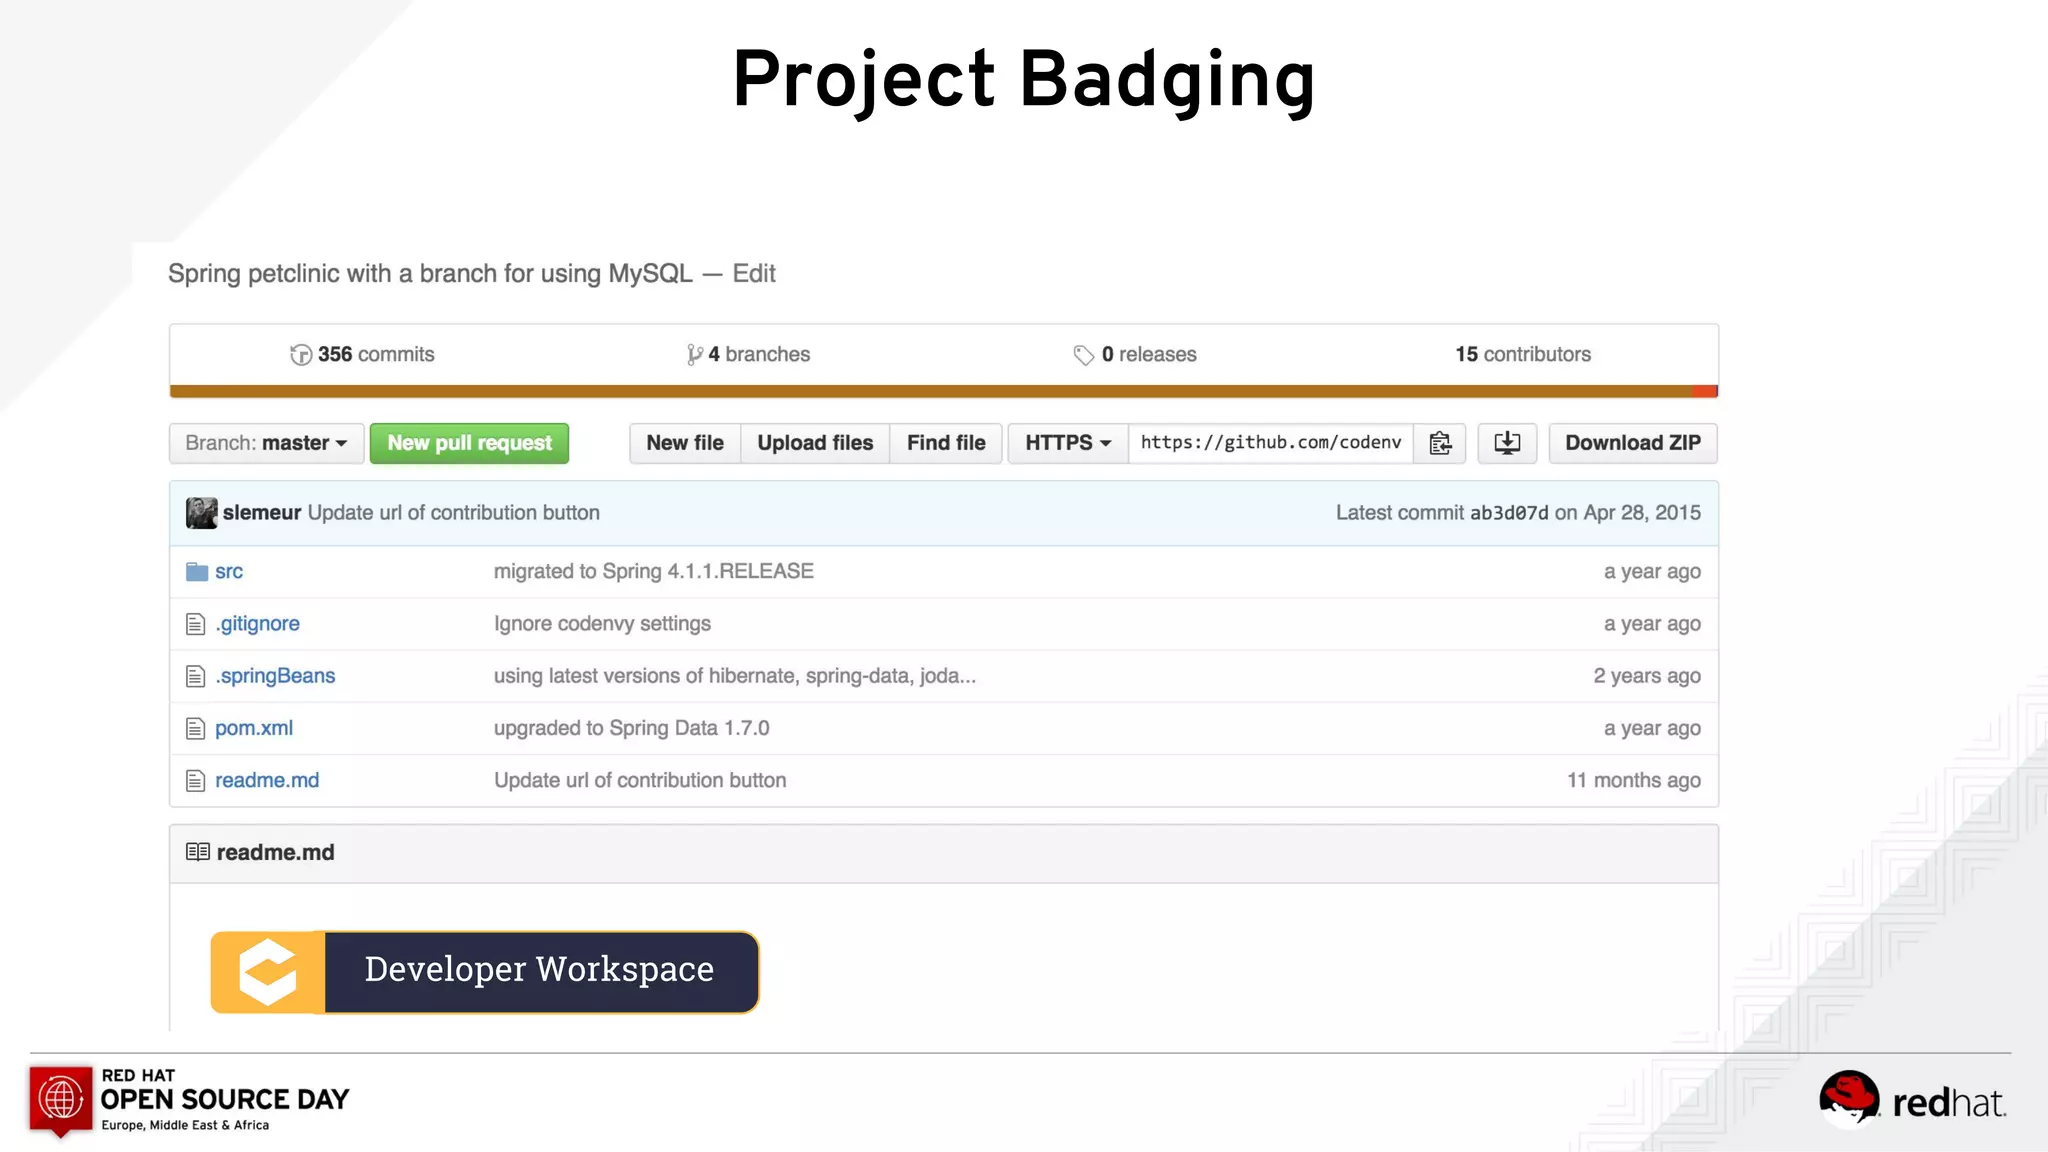Click the file icon beside readme.md row
Screen dimensions: 2048x1152
click(x=196, y=780)
